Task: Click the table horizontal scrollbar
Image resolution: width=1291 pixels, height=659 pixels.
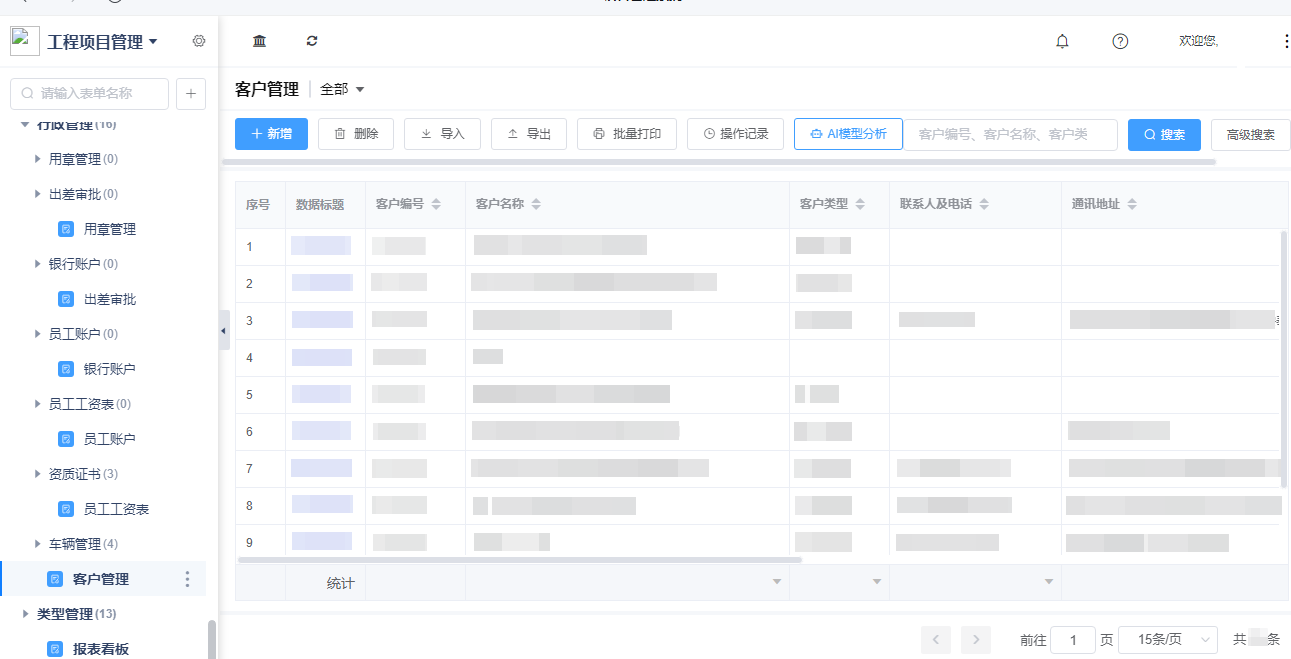Action: click(520, 560)
